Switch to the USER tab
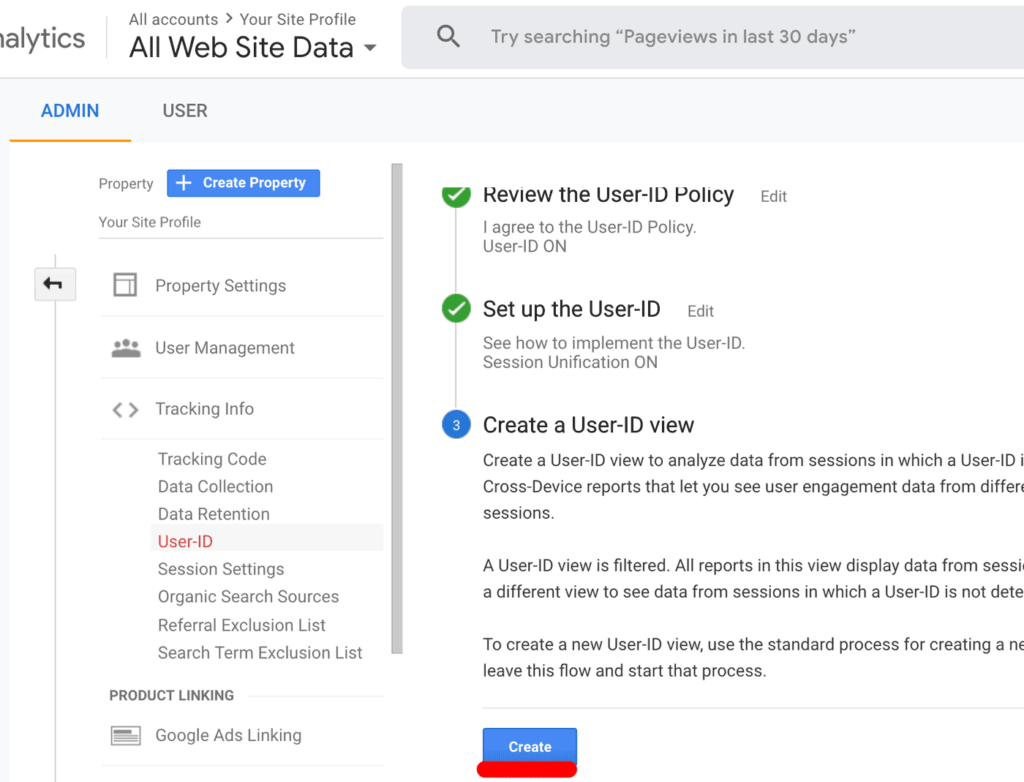The width and height of the screenshot is (1024, 782). [x=184, y=110]
